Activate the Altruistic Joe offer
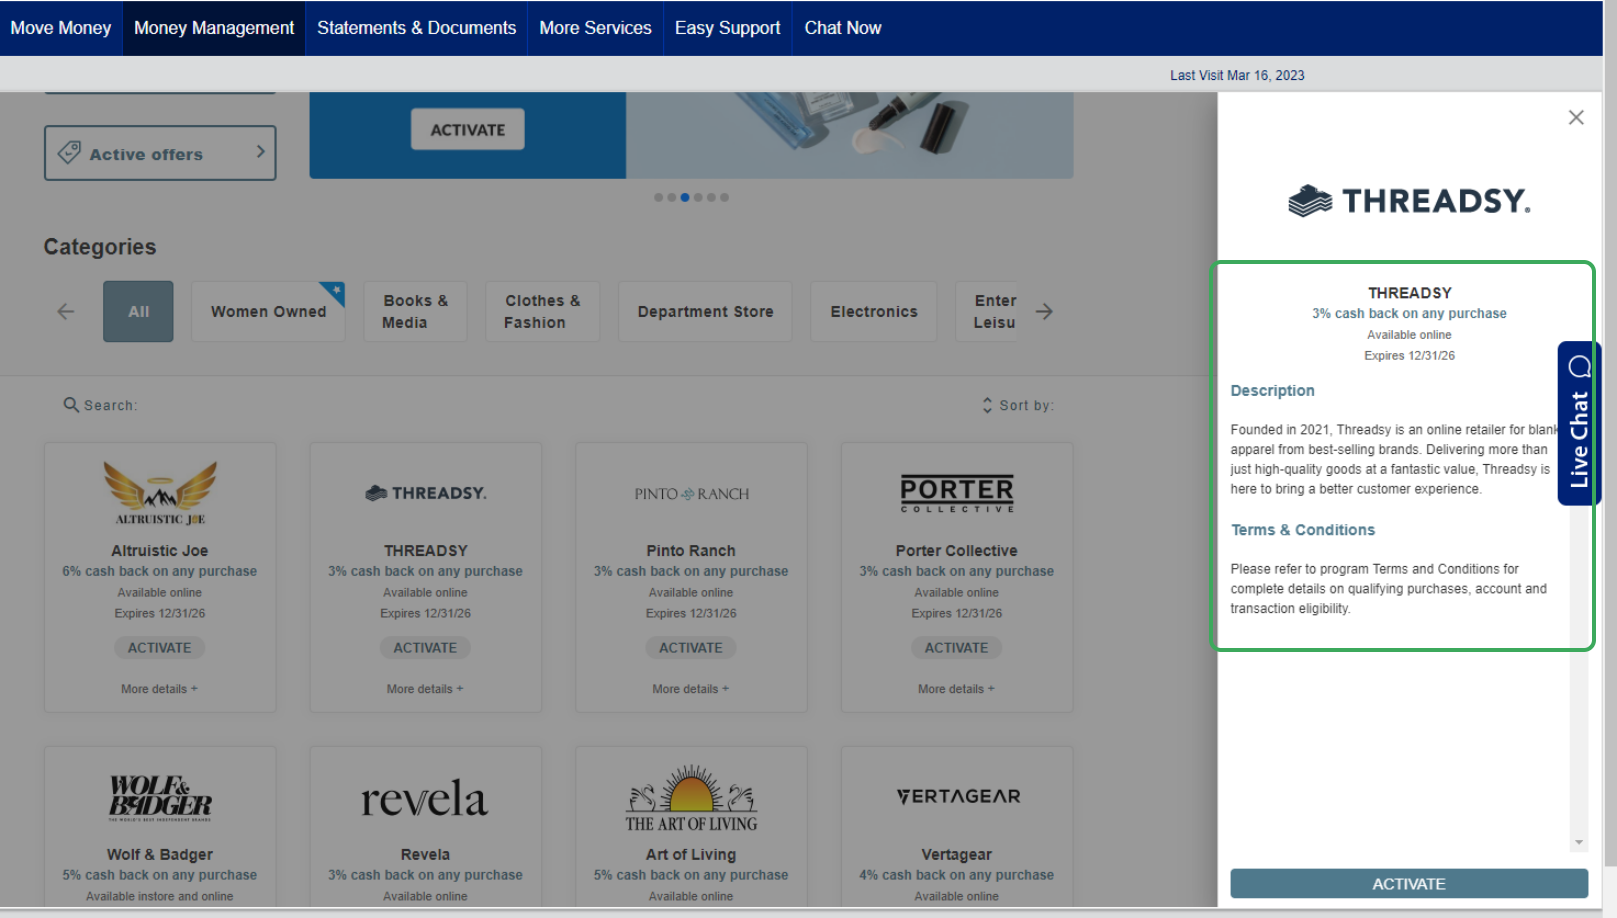The height and width of the screenshot is (918, 1617). coord(160,648)
